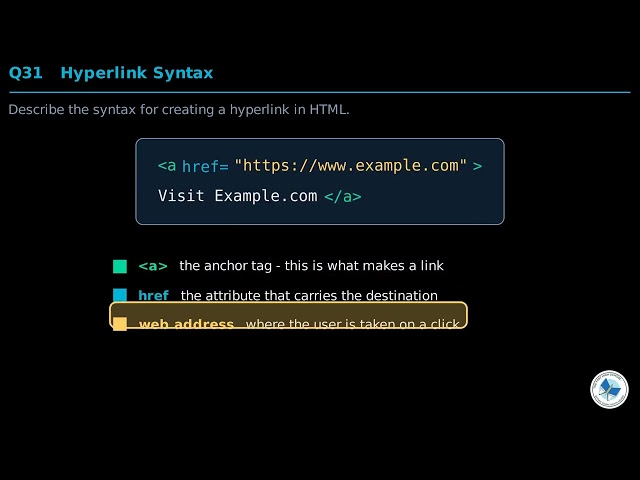Click the 'Describe the syntax for creating a hyperlink' sentence
Image resolution: width=640 pixels, height=480 pixels.
(179, 109)
